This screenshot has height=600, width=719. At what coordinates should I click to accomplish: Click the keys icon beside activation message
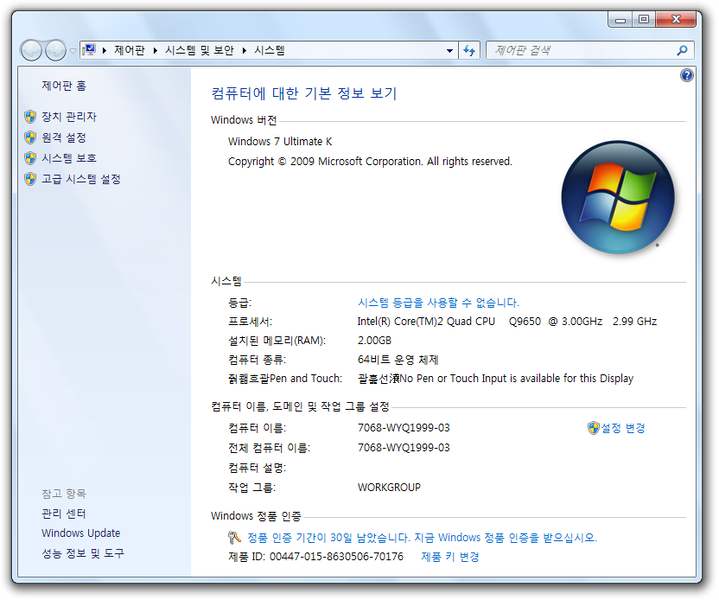click(x=234, y=537)
